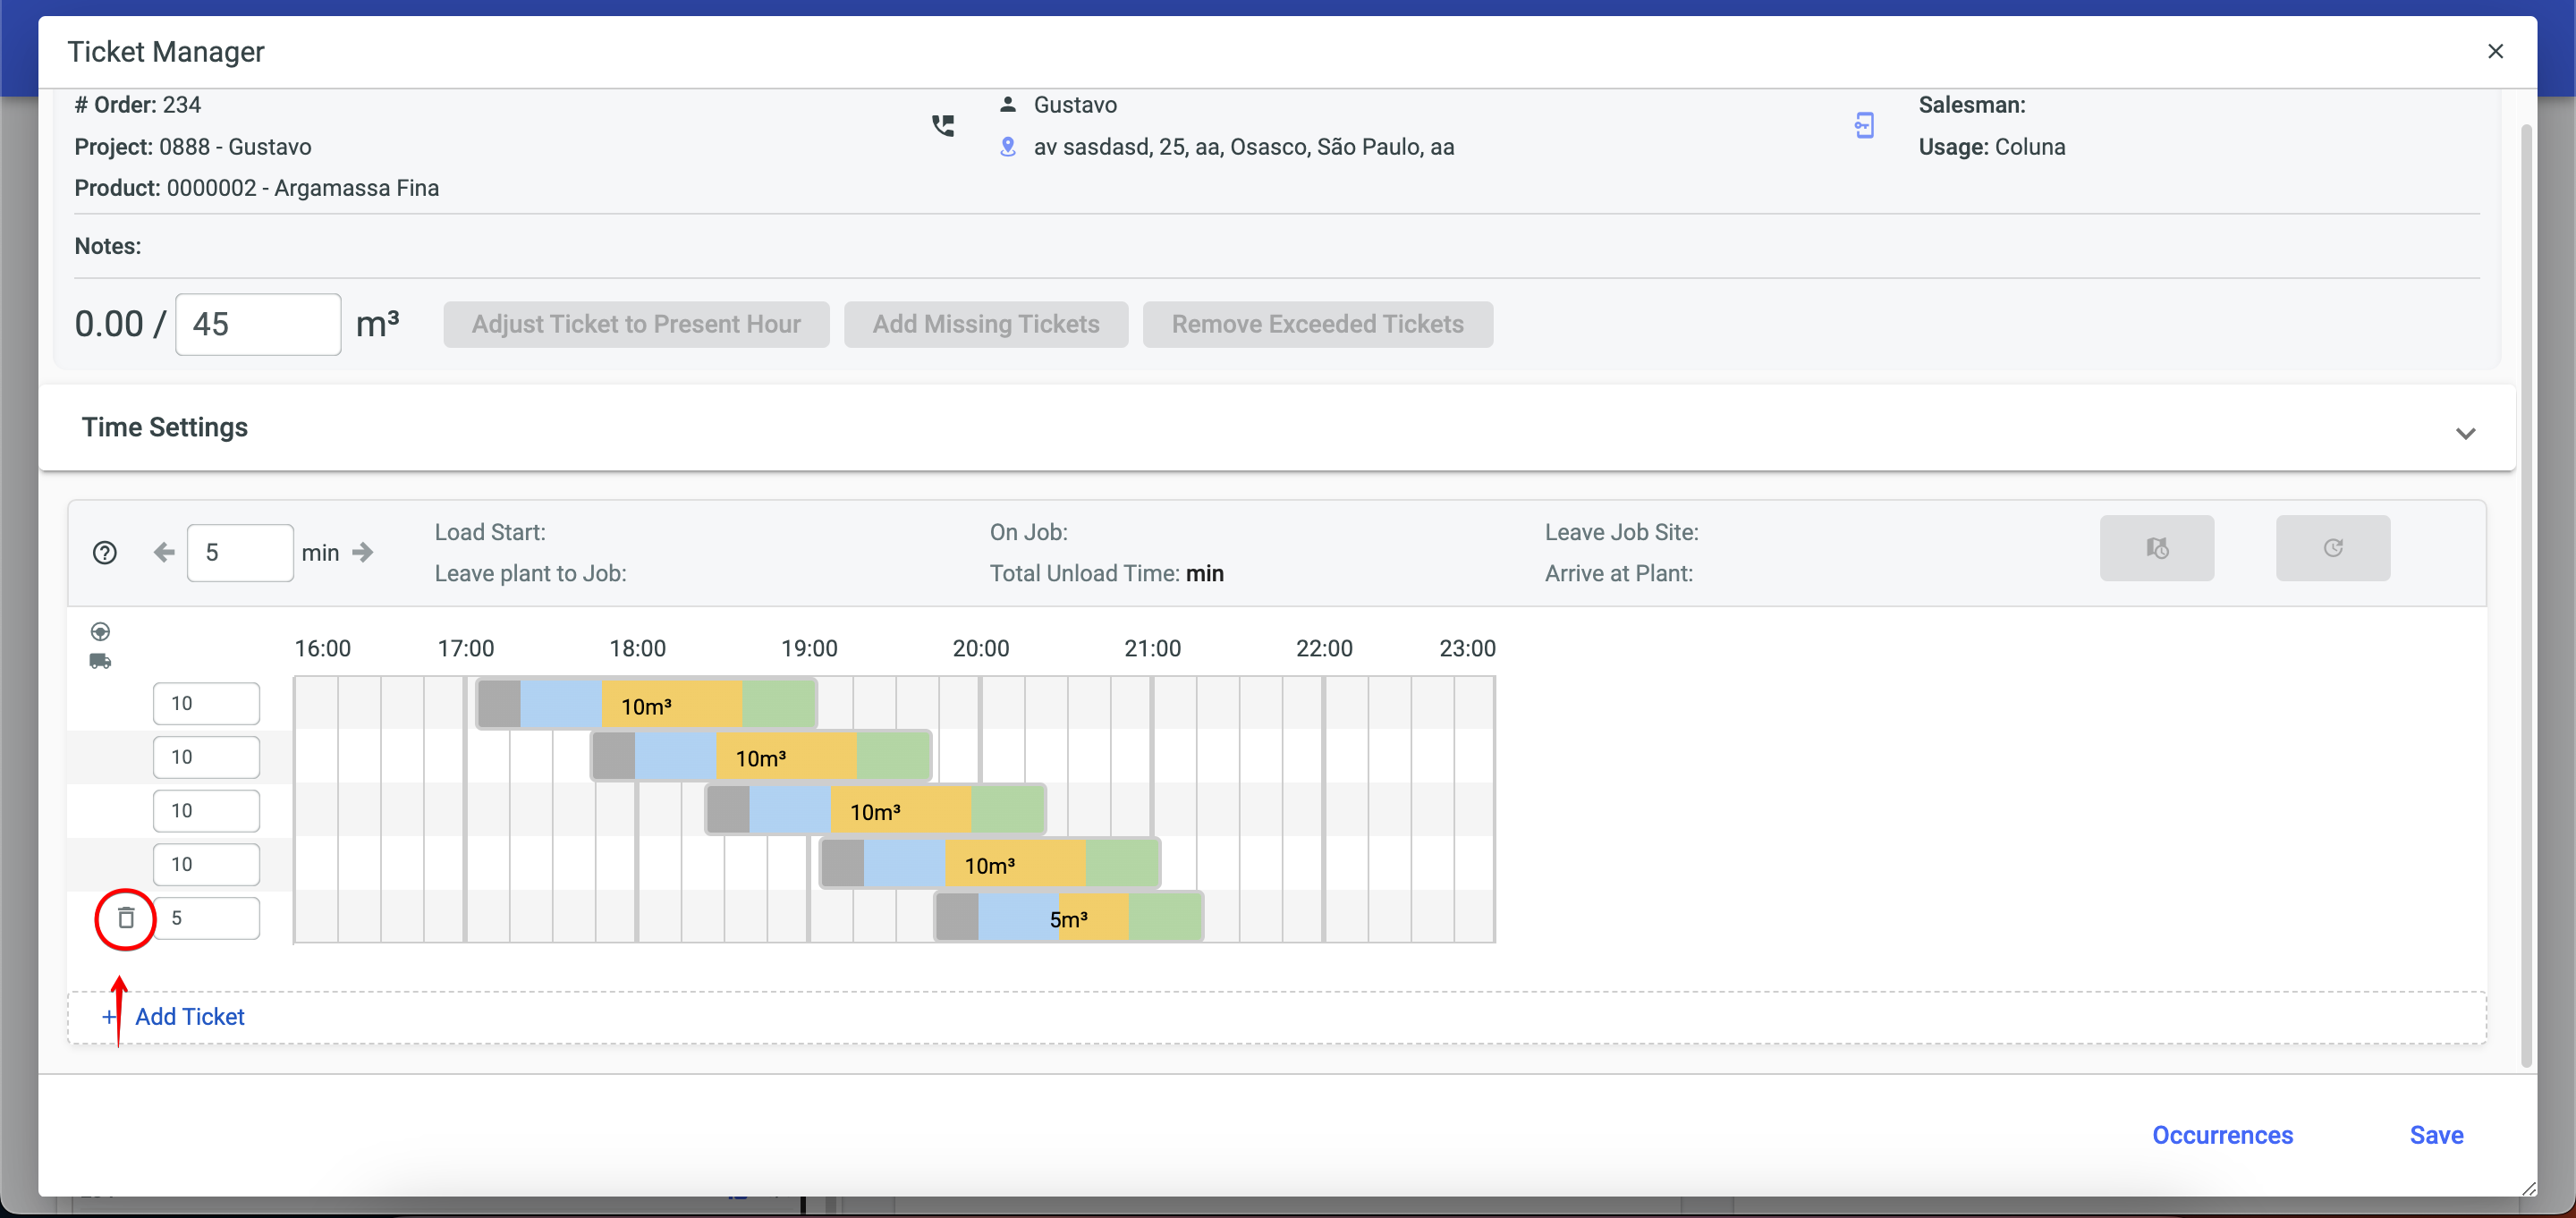
Task: Click the total volume field showing 45
Action: click(x=258, y=324)
